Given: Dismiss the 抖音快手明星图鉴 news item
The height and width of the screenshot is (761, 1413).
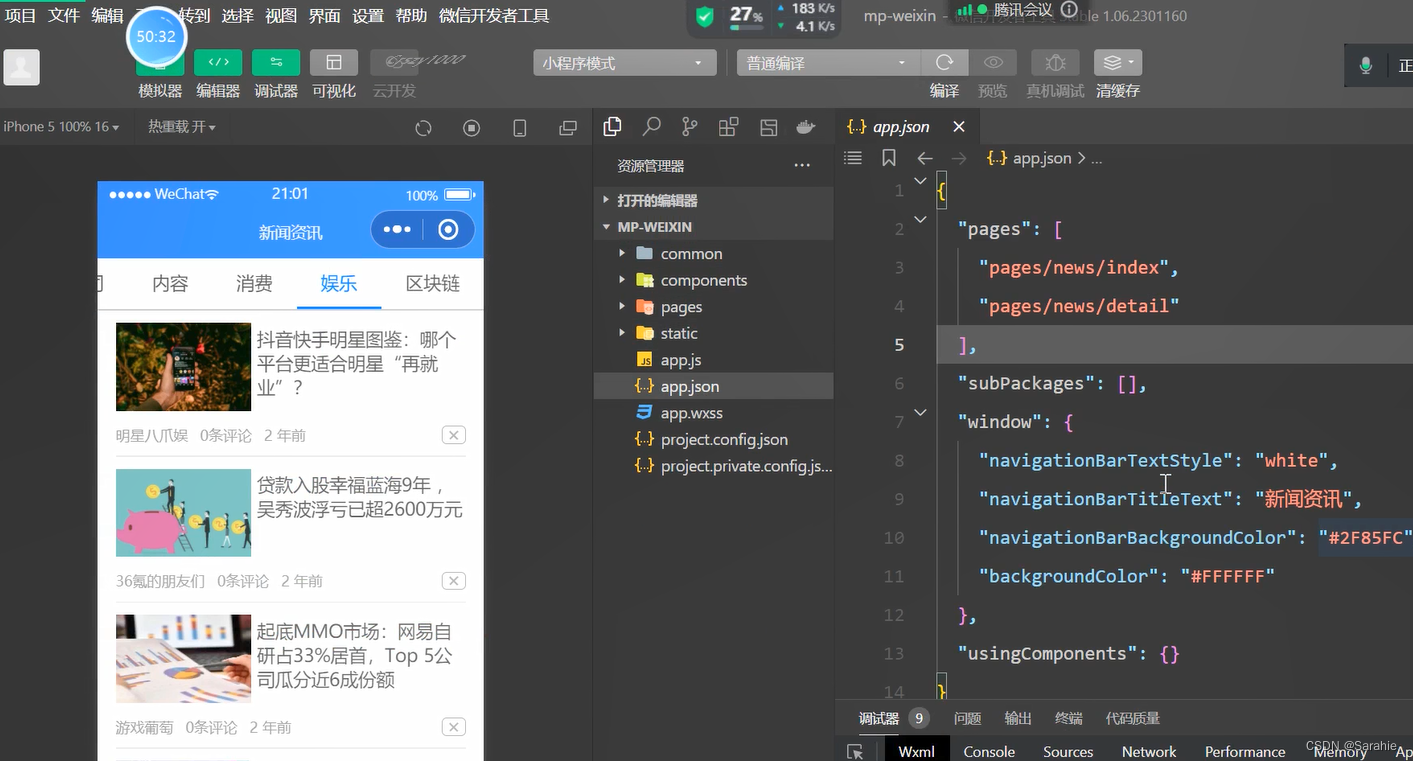Looking at the screenshot, I should (453, 435).
